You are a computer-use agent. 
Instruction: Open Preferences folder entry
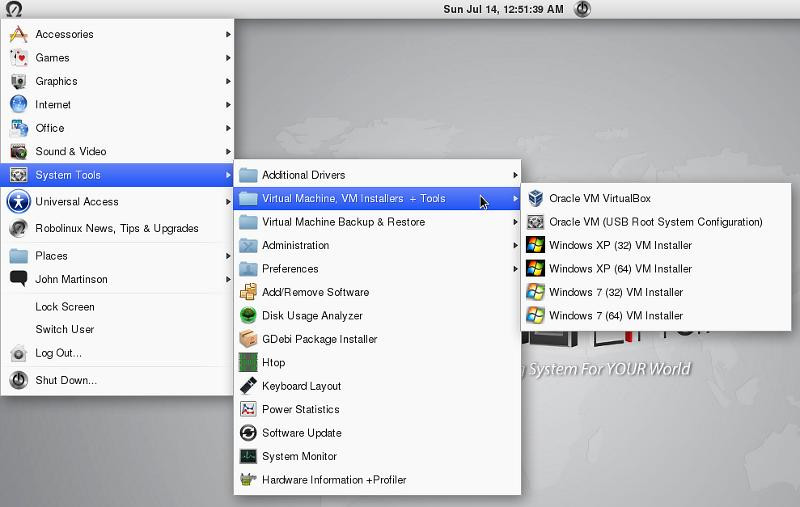tap(377, 269)
